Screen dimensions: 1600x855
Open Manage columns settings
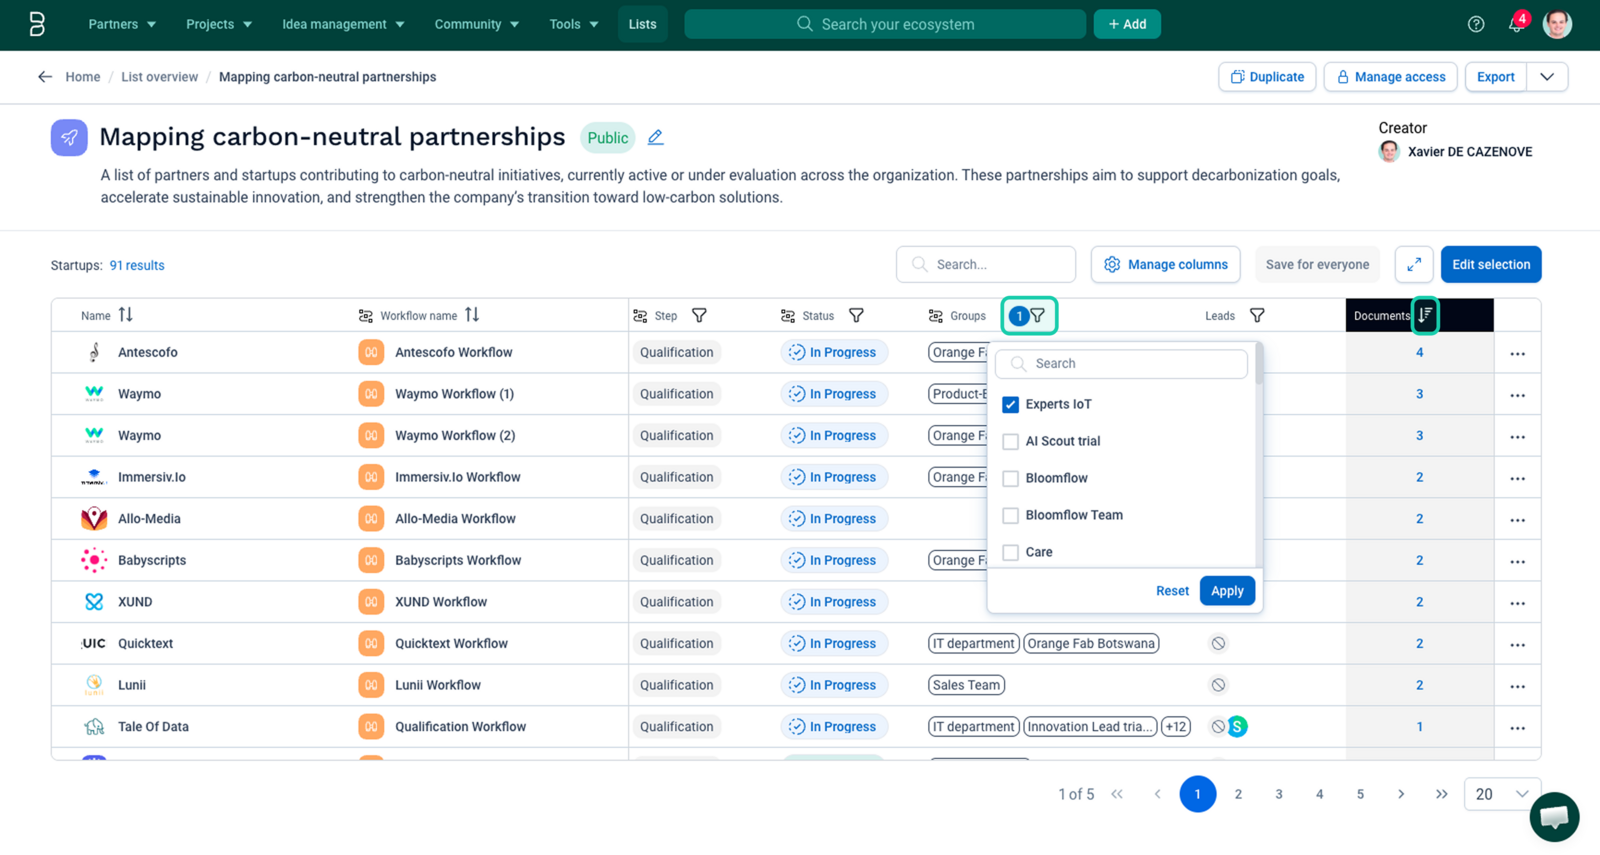coord(1166,265)
